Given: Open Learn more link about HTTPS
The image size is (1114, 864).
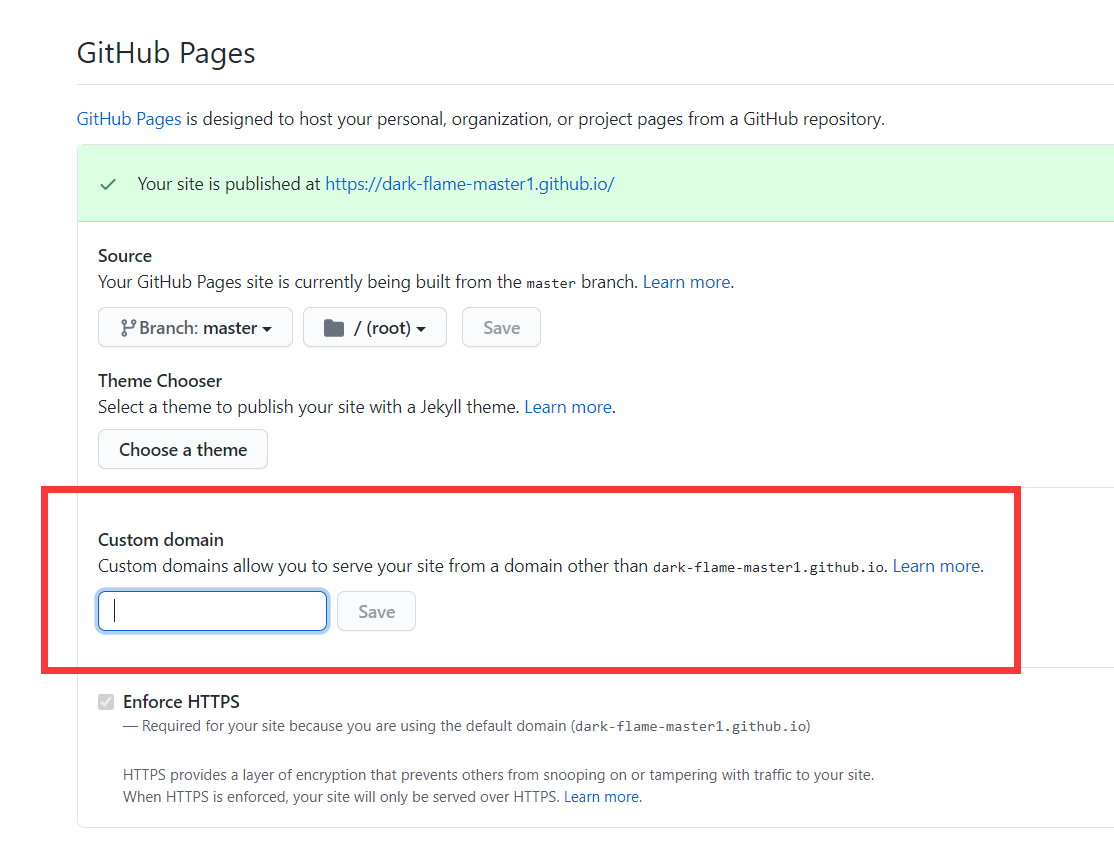Looking at the screenshot, I should pyautogui.click(x=601, y=797).
